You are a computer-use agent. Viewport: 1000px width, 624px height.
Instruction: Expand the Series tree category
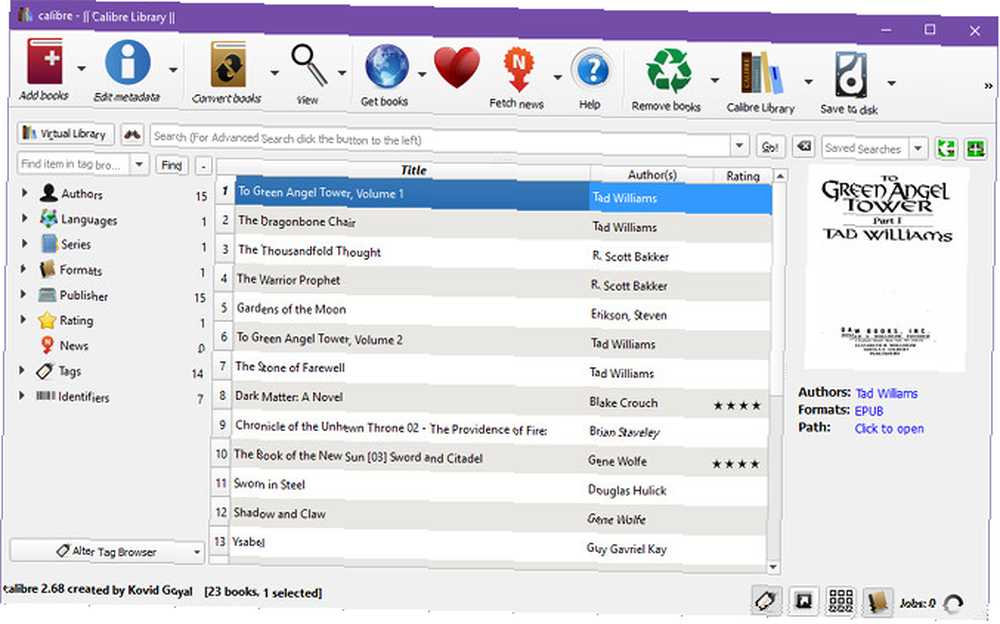pyautogui.click(x=24, y=243)
